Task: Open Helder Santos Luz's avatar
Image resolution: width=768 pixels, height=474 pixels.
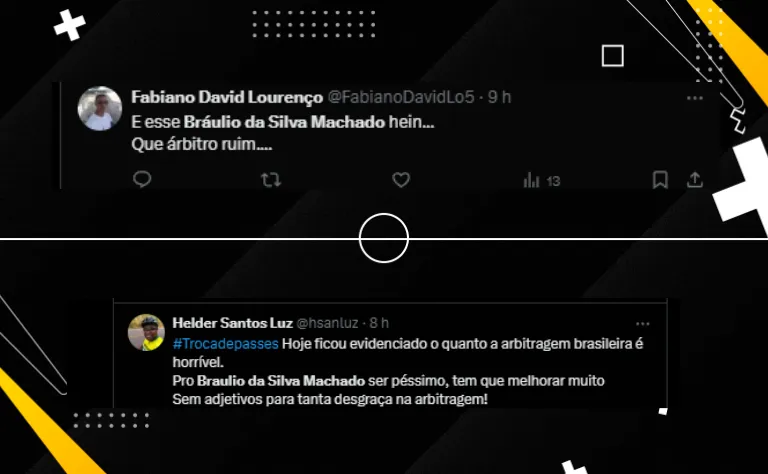Action: [146, 332]
